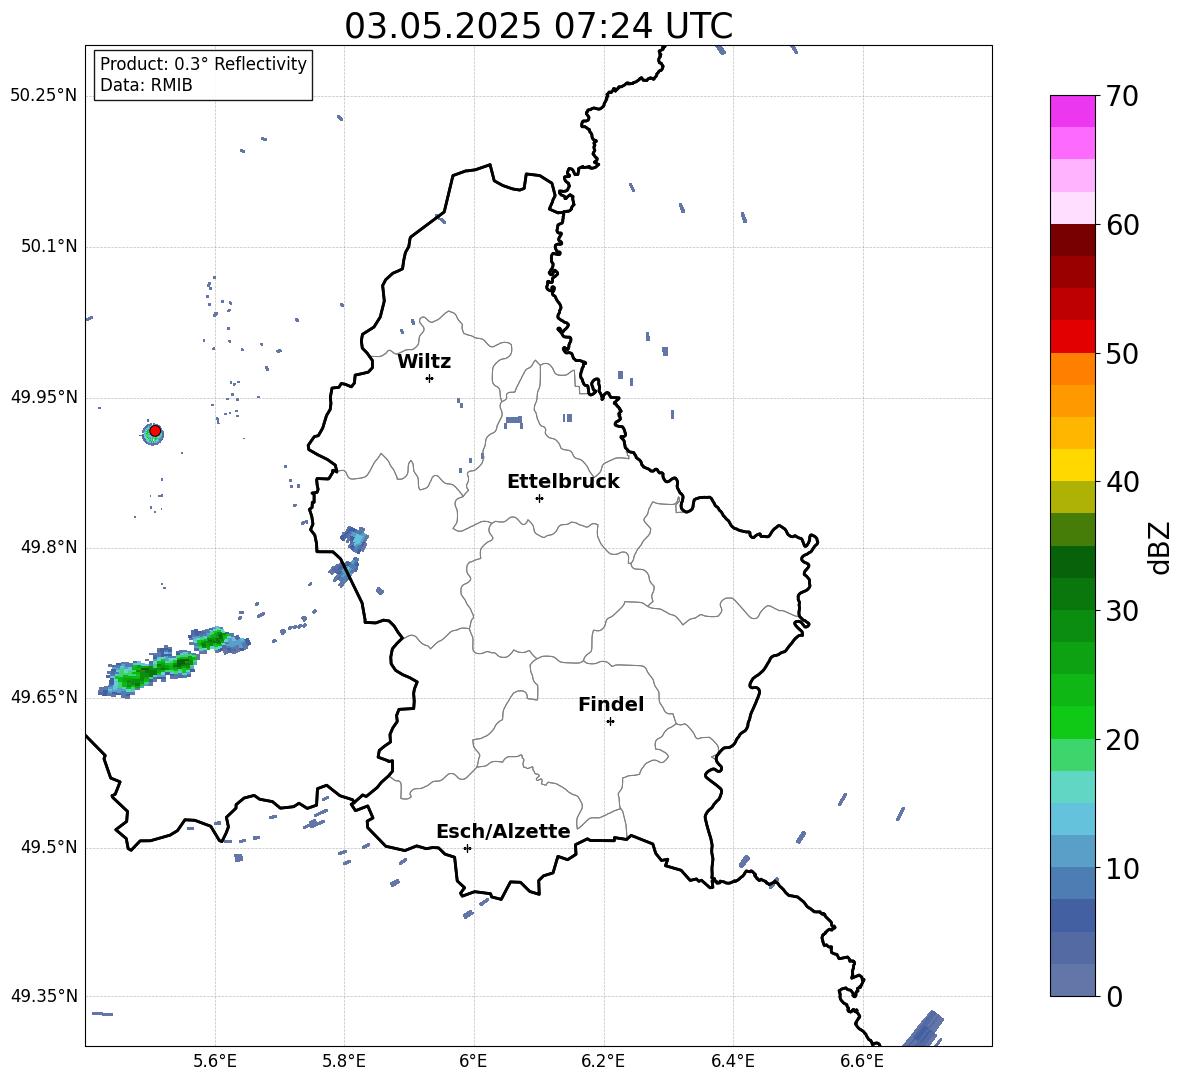Click the colorbar '30' tick label
The image size is (1184, 1081).
coord(1122,611)
